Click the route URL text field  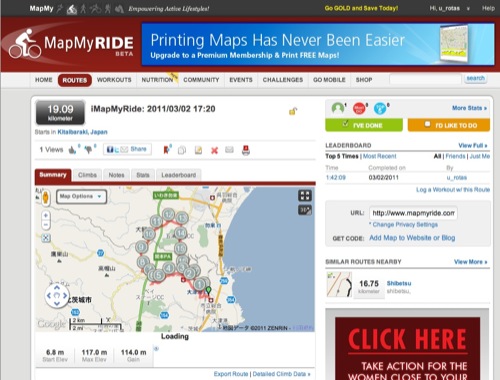tap(413, 213)
